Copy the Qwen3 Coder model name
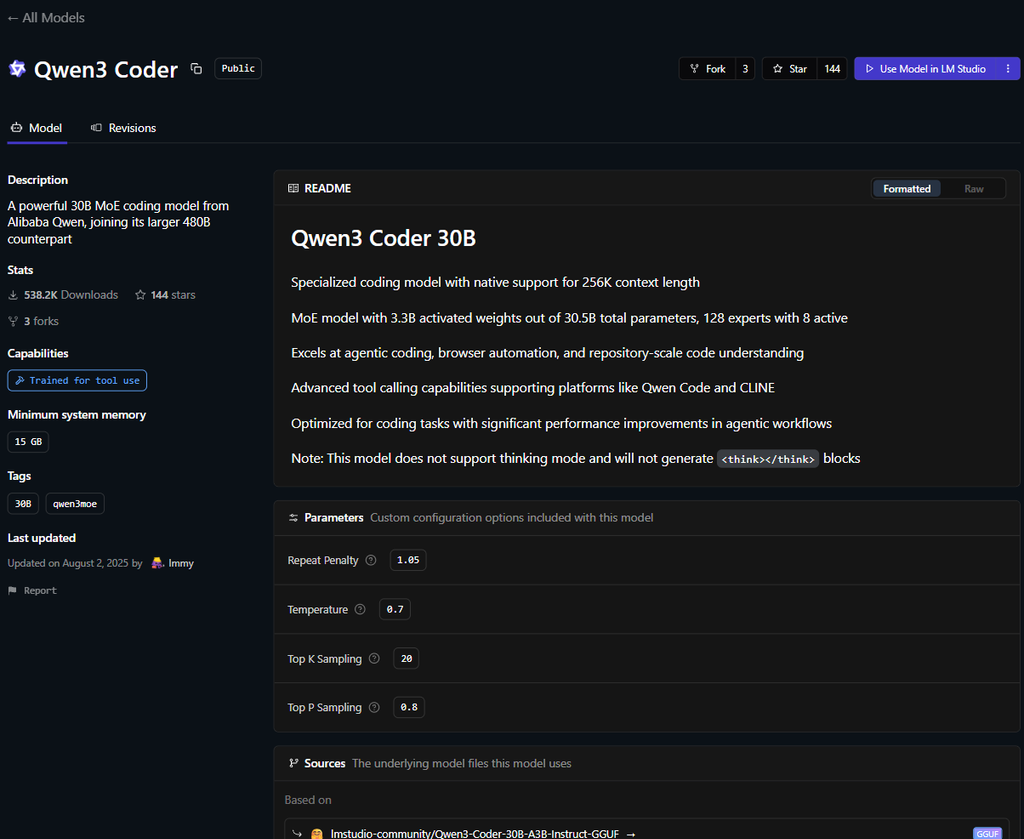 [x=196, y=69]
